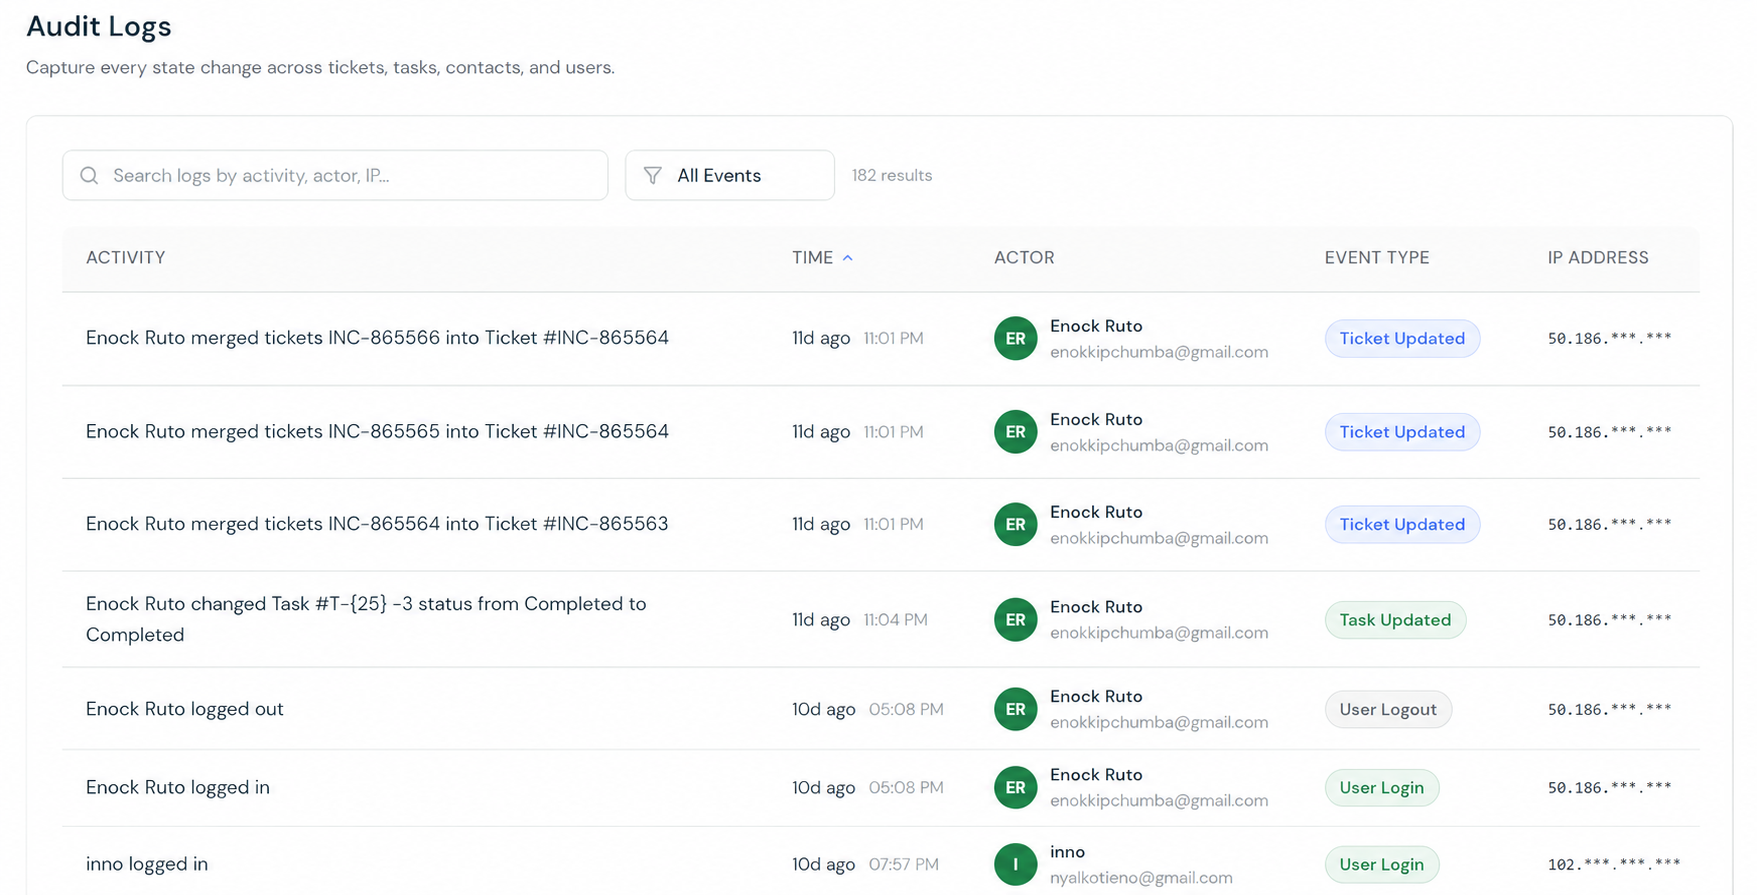Click ER avatar in logged out row
The image size is (1757, 895).
[1015, 709]
